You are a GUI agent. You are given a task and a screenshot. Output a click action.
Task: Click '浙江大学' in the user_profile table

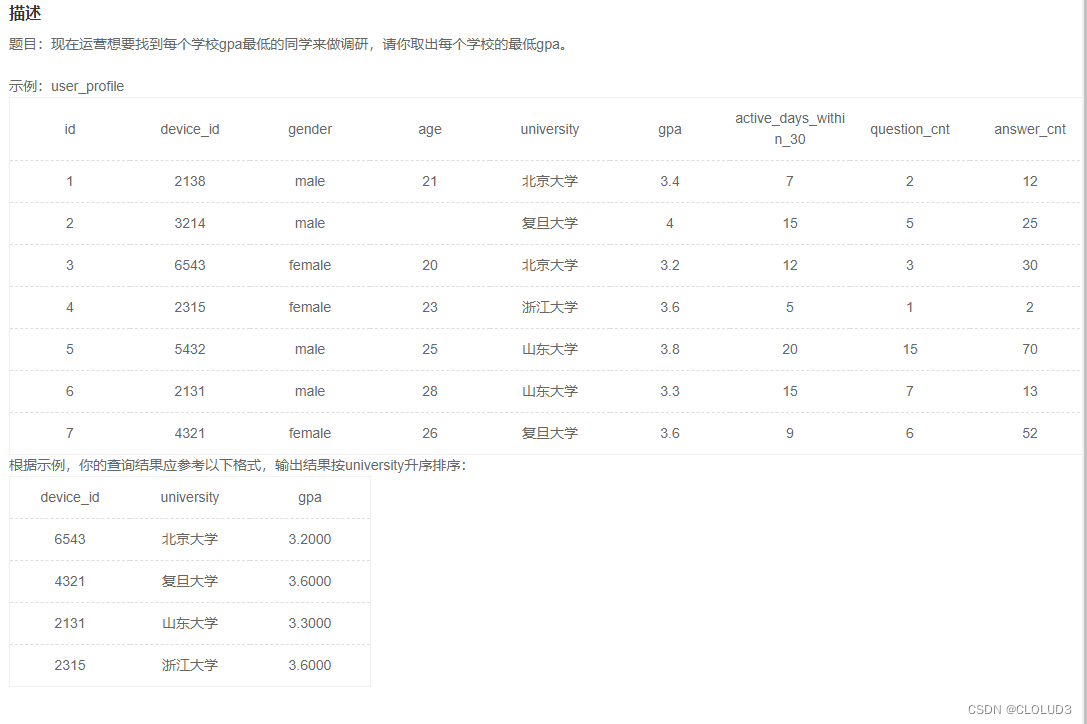click(550, 307)
